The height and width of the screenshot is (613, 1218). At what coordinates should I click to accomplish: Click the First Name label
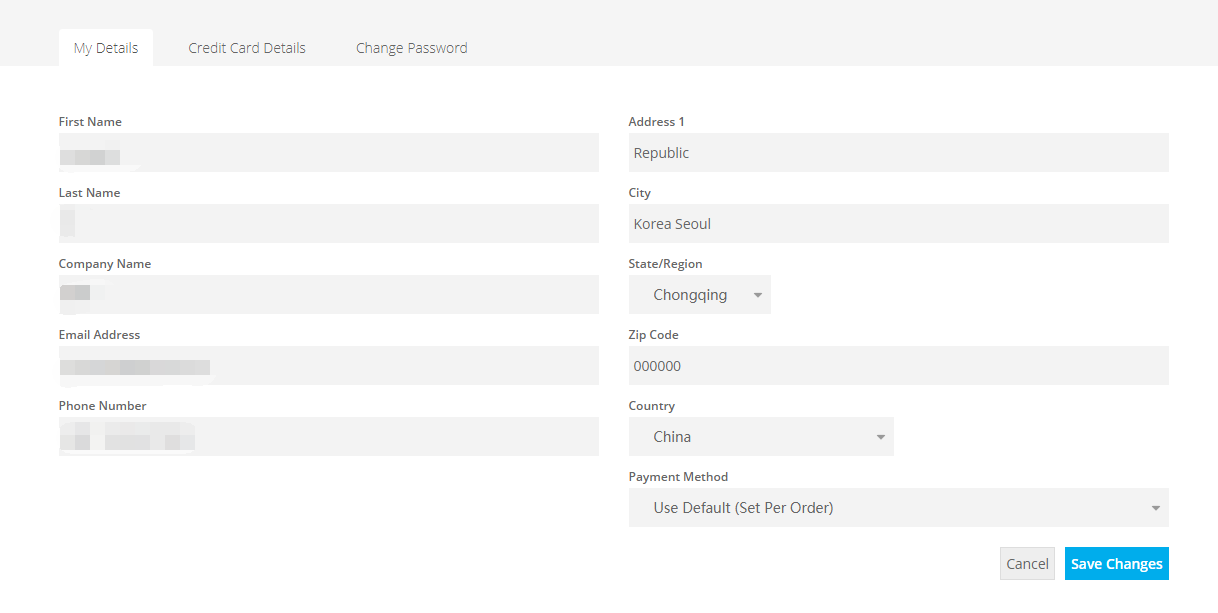tap(90, 122)
